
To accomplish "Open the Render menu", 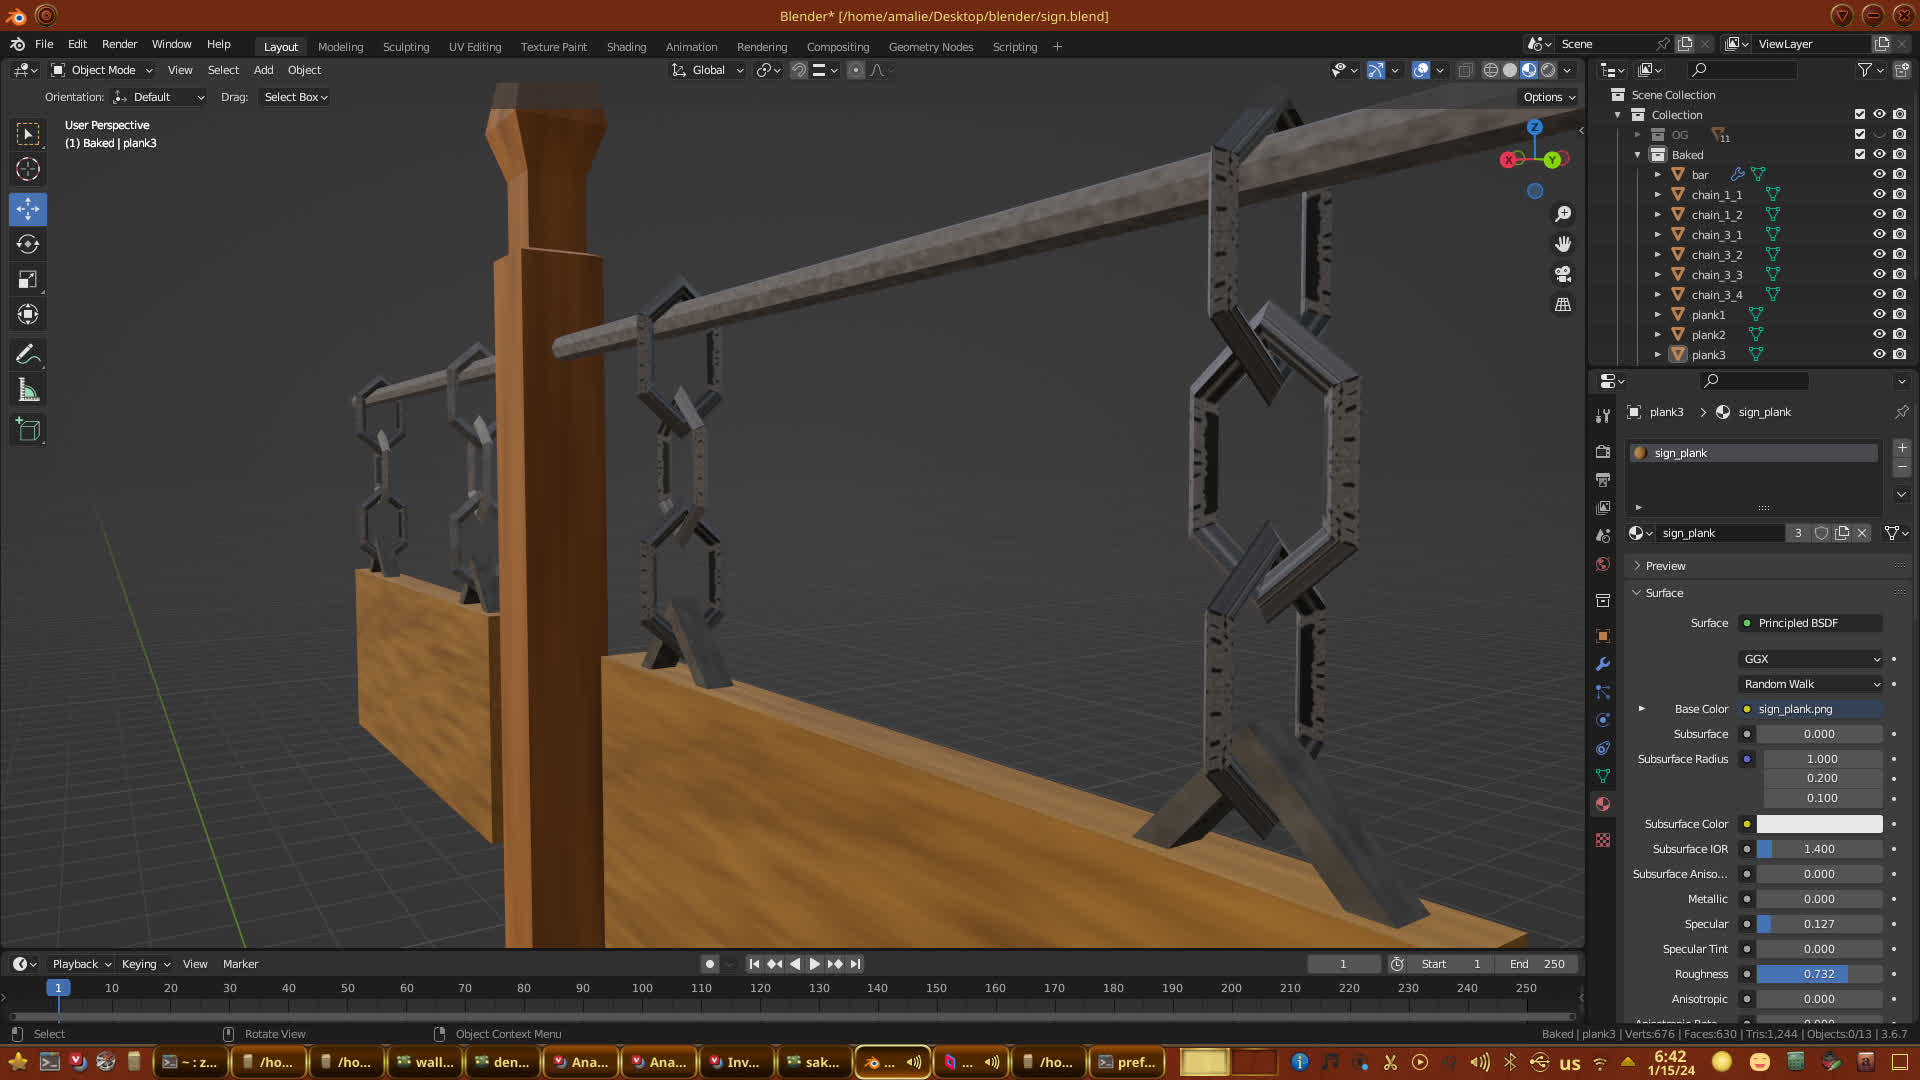I will [x=119, y=44].
